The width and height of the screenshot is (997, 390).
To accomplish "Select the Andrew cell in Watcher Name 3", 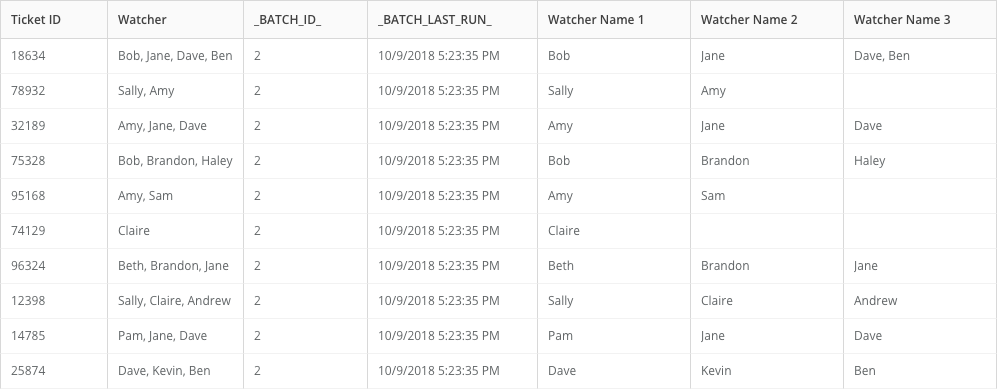I will click(x=920, y=301).
